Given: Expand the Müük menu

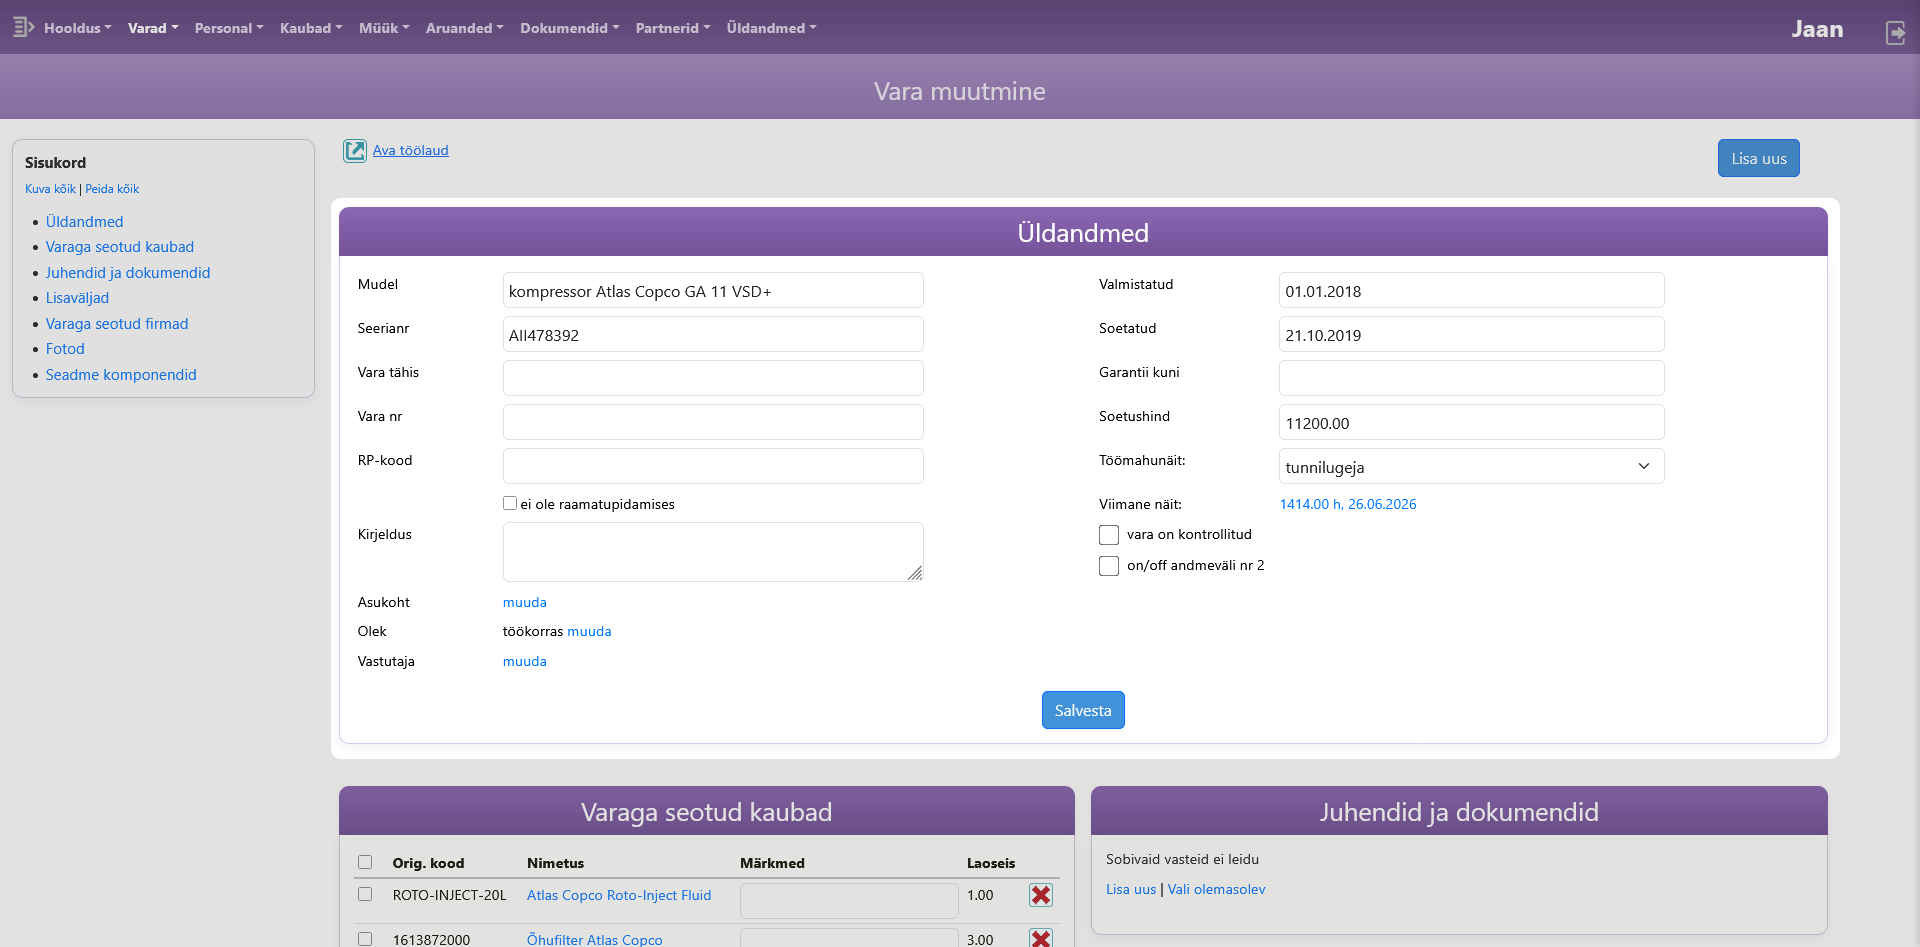Looking at the screenshot, I should 384,28.
